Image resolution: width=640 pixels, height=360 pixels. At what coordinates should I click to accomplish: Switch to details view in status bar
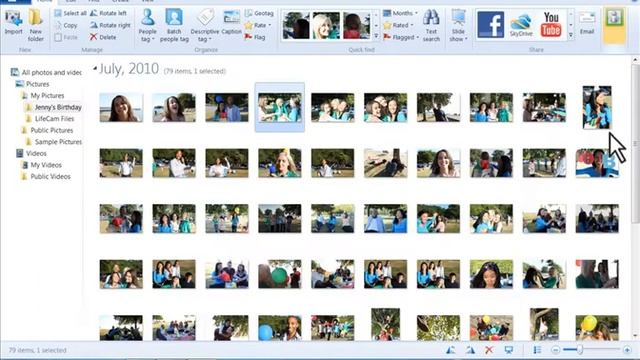pyautogui.click(x=537, y=350)
